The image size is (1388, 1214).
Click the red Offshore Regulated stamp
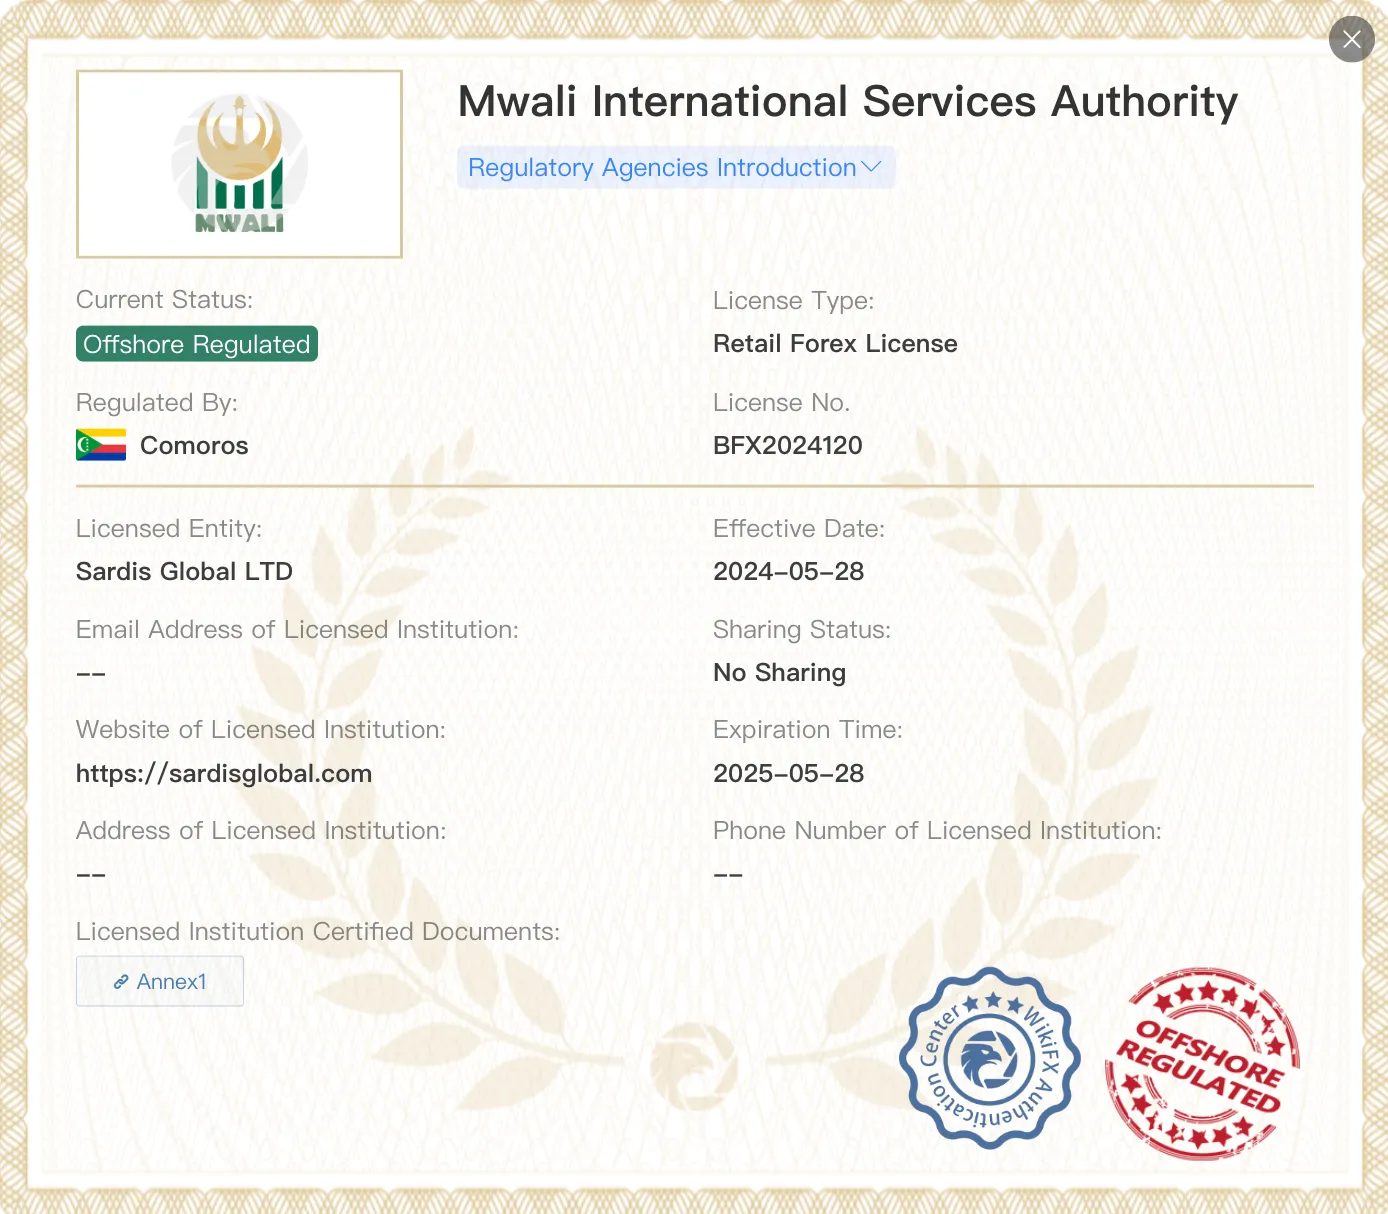1202,1063
